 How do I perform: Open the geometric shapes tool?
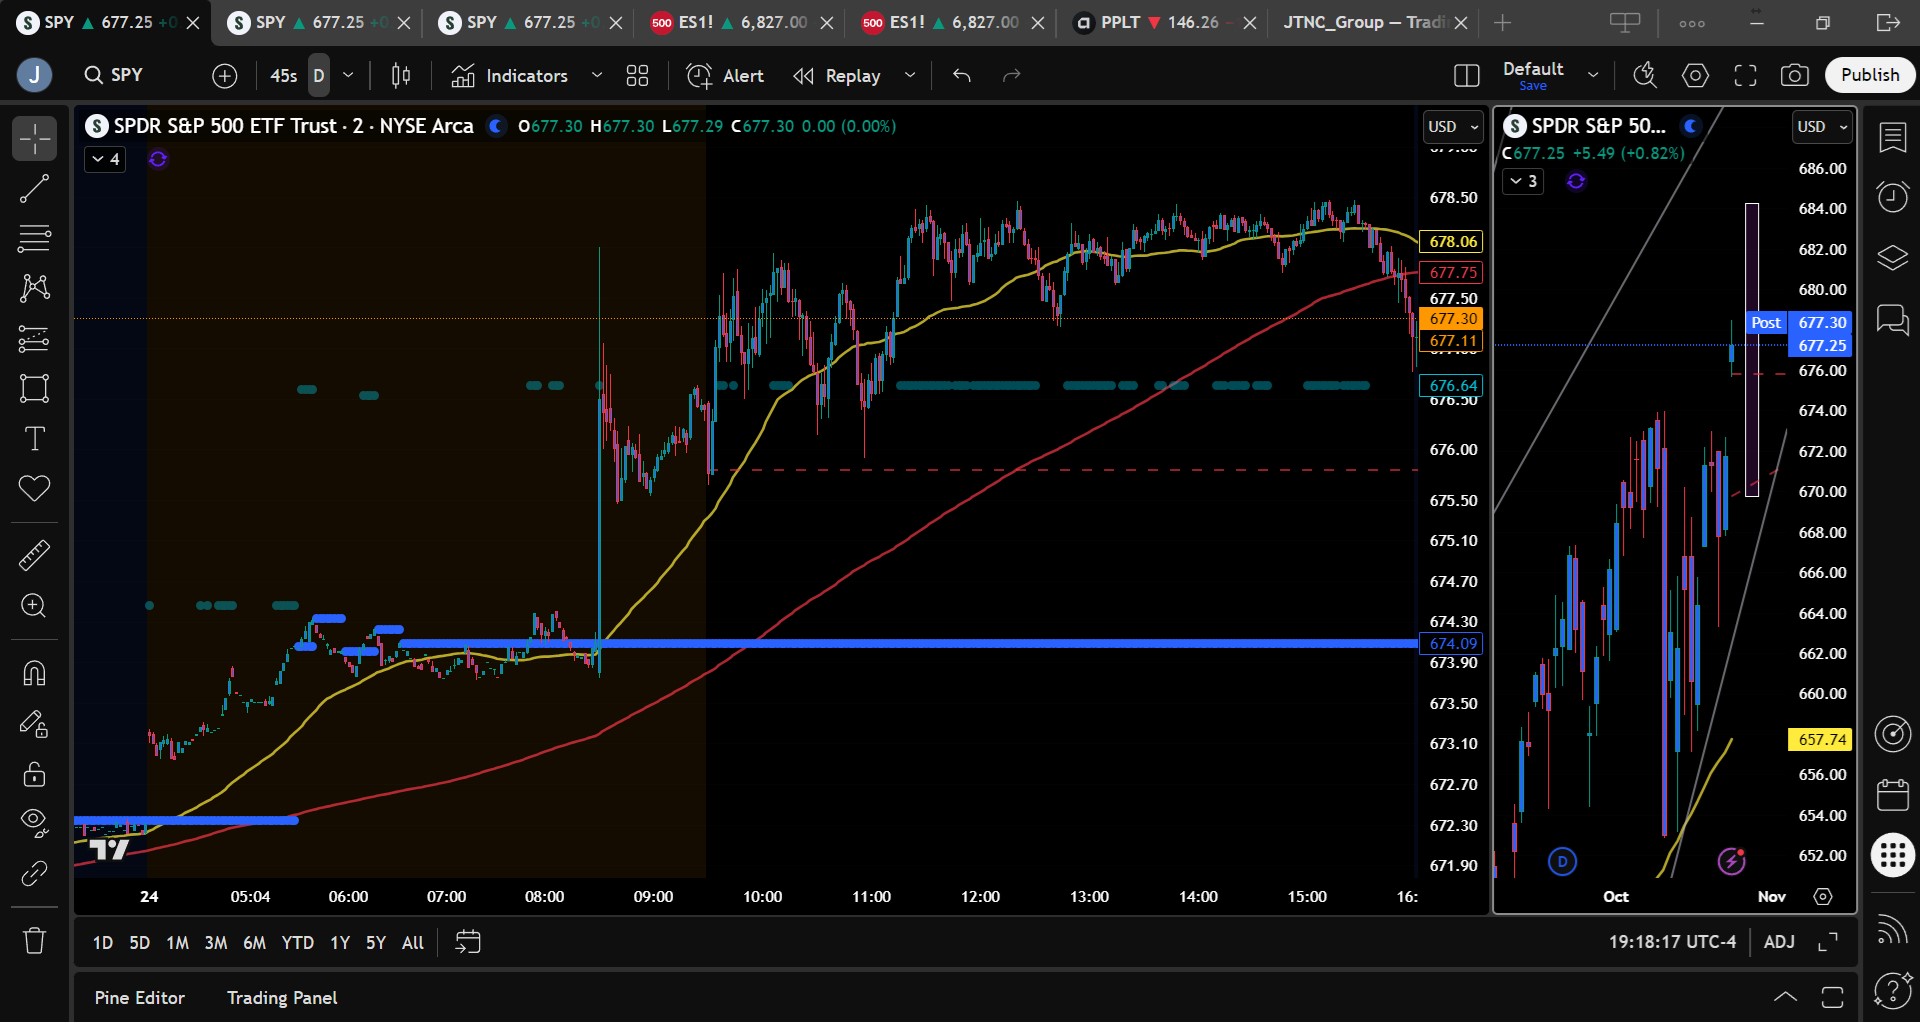(34, 388)
